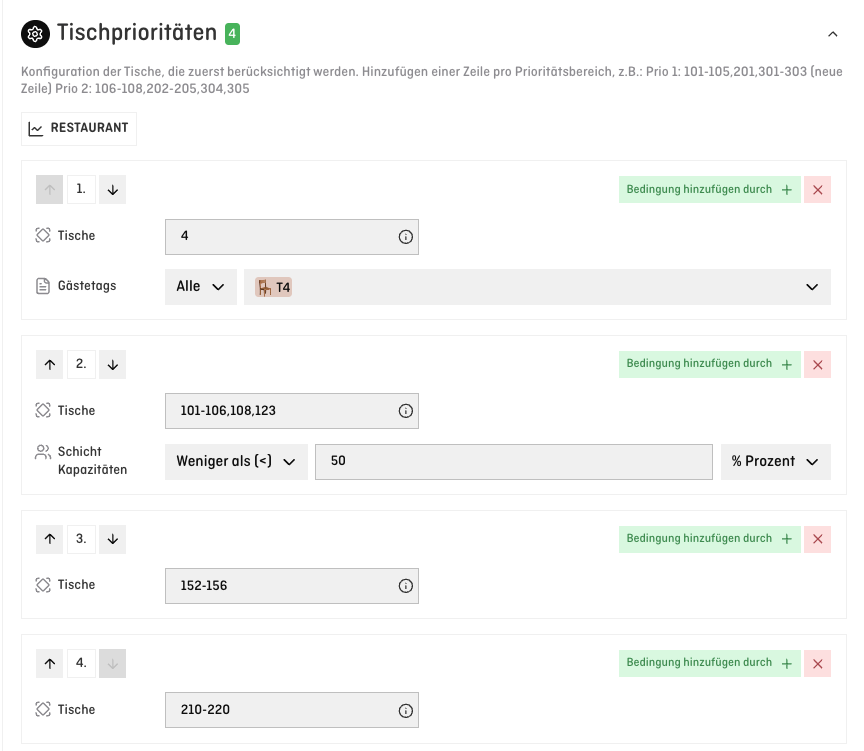Click info icon in Tische field 210-220
The height and width of the screenshot is (751, 864).
405,710
